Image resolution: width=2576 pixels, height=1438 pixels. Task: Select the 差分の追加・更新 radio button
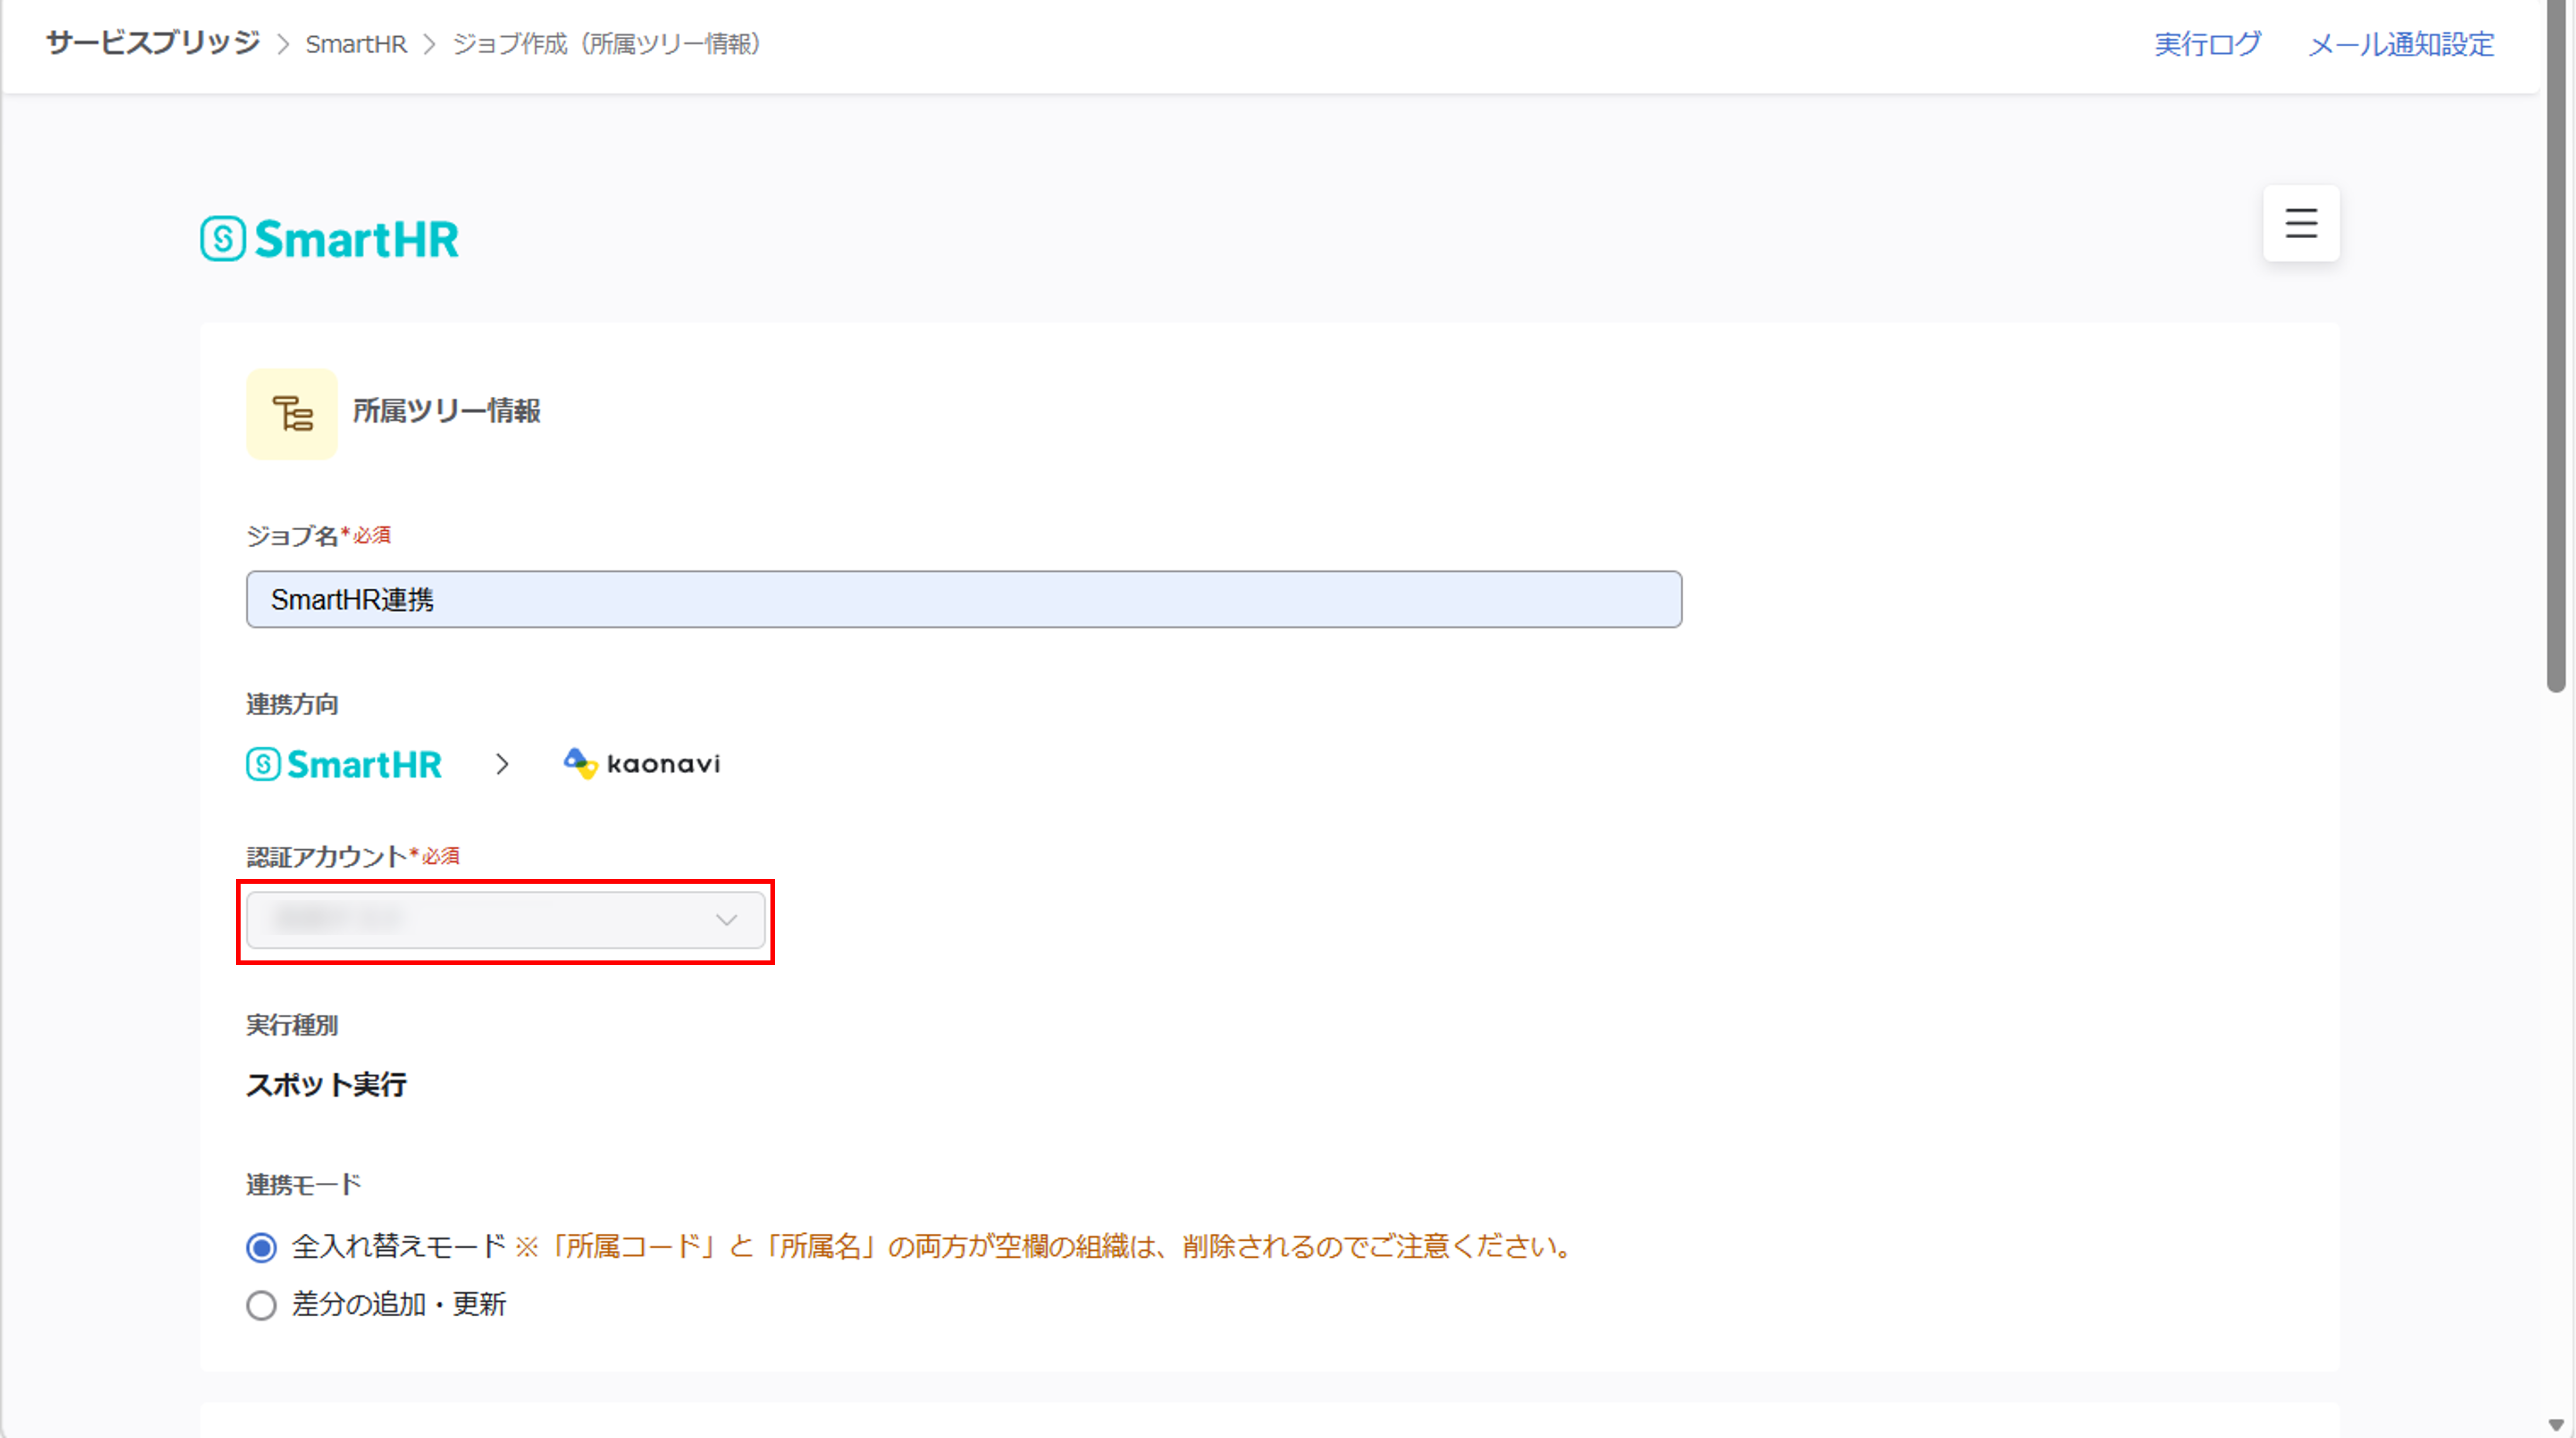(x=261, y=1305)
